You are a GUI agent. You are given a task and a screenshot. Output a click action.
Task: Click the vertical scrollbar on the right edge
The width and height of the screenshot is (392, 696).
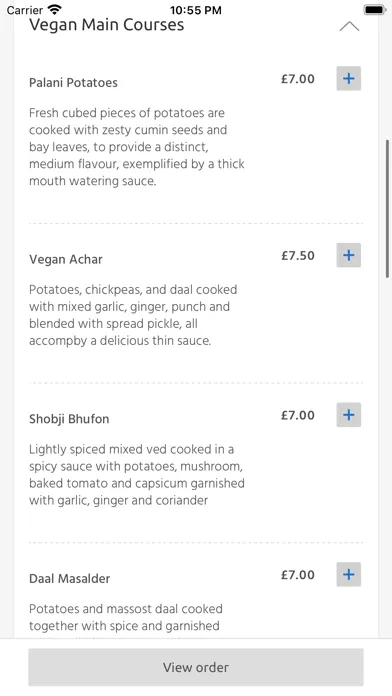pos(388,209)
